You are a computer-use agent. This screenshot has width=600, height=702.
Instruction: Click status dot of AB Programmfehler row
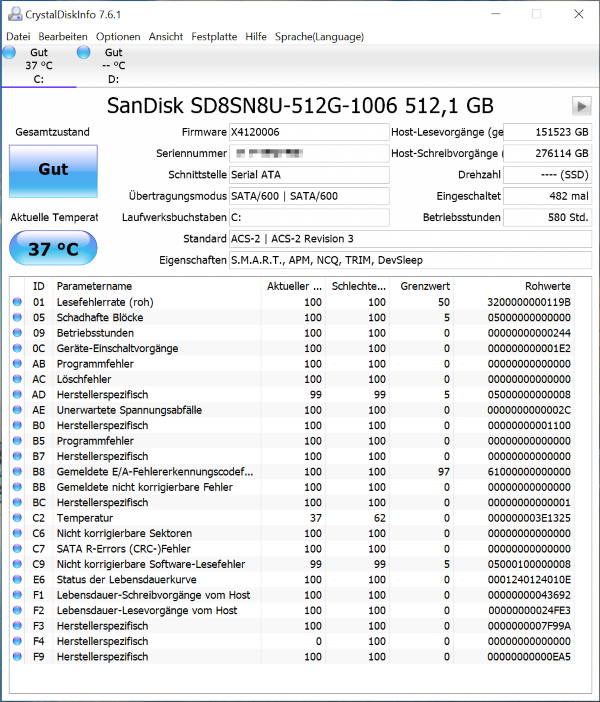point(17,364)
